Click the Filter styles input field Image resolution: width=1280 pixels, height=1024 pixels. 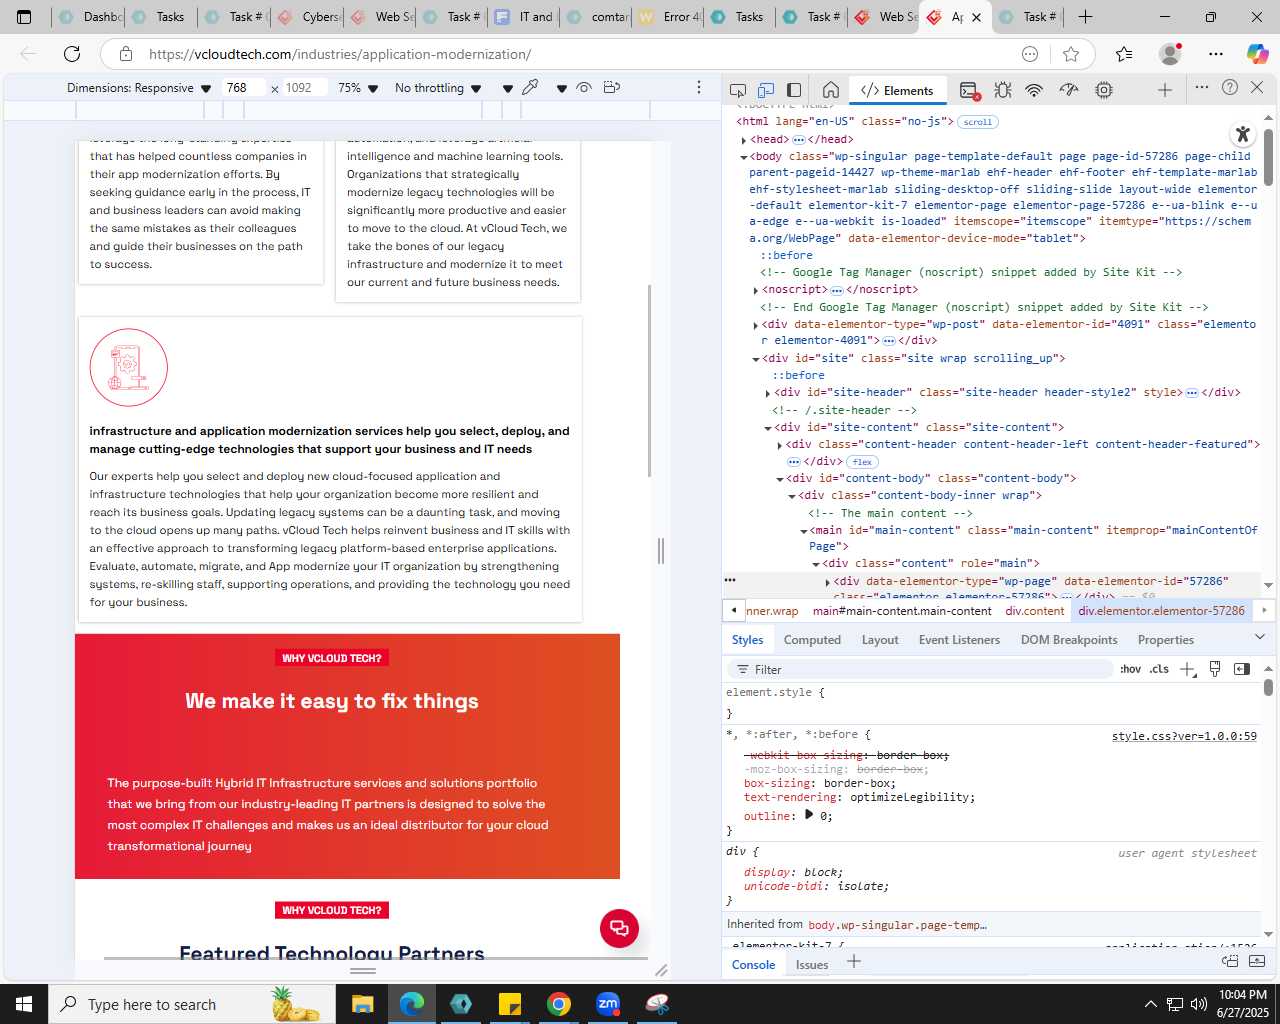[920, 669]
